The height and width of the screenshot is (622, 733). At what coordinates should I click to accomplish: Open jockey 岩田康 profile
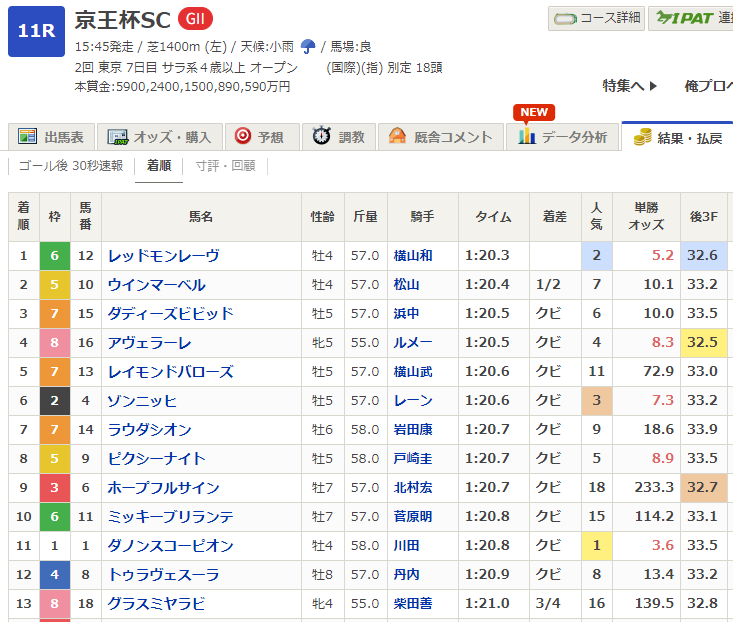coord(413,429)
